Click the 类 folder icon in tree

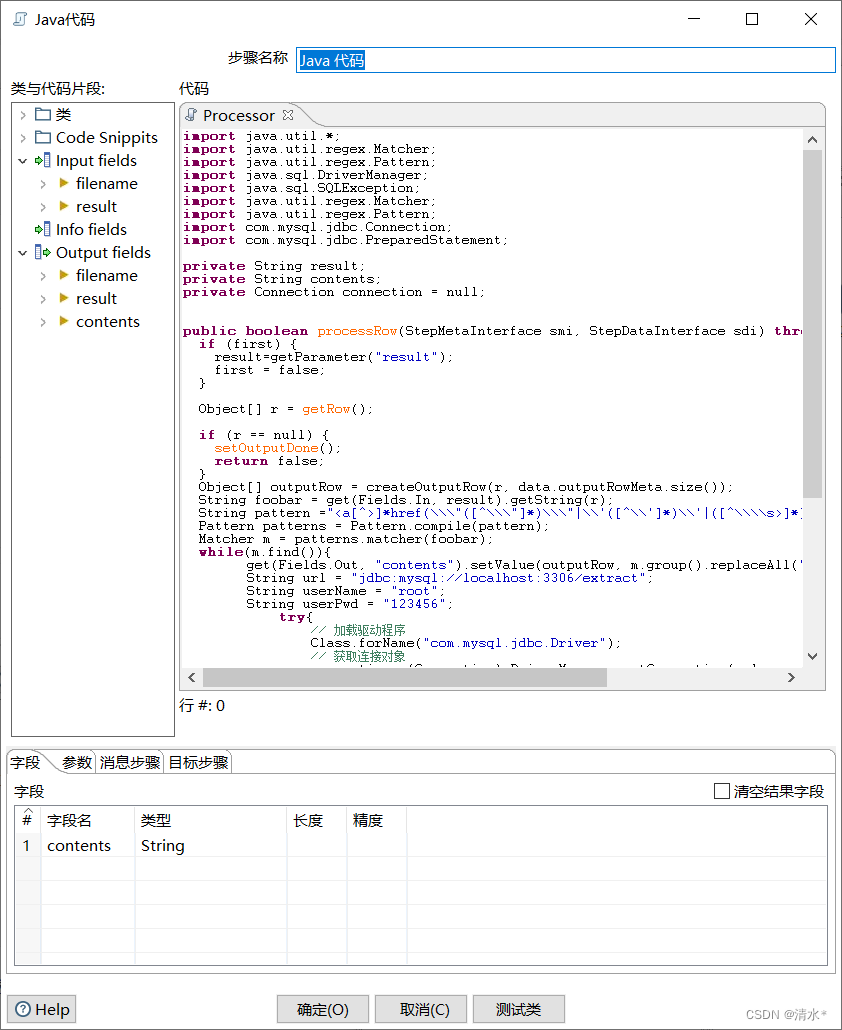click(44, 114)
